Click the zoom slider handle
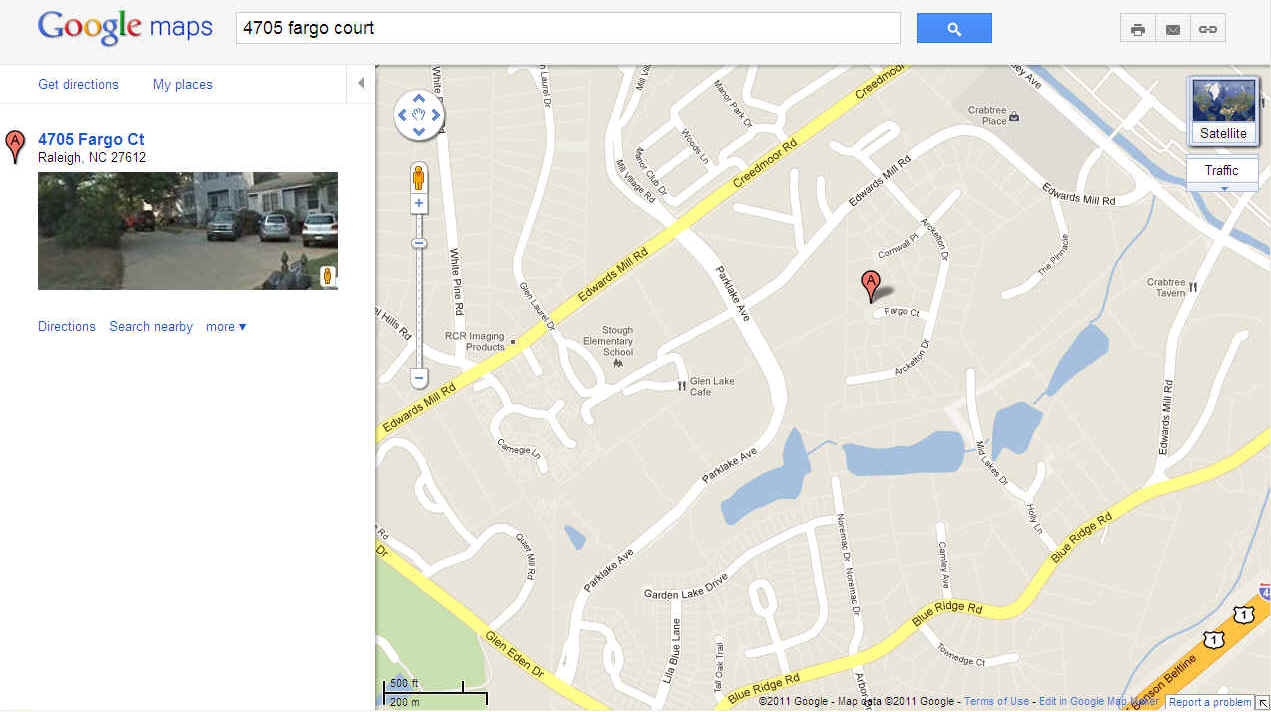Screen dimensions: 1271x712 [419, 243]
